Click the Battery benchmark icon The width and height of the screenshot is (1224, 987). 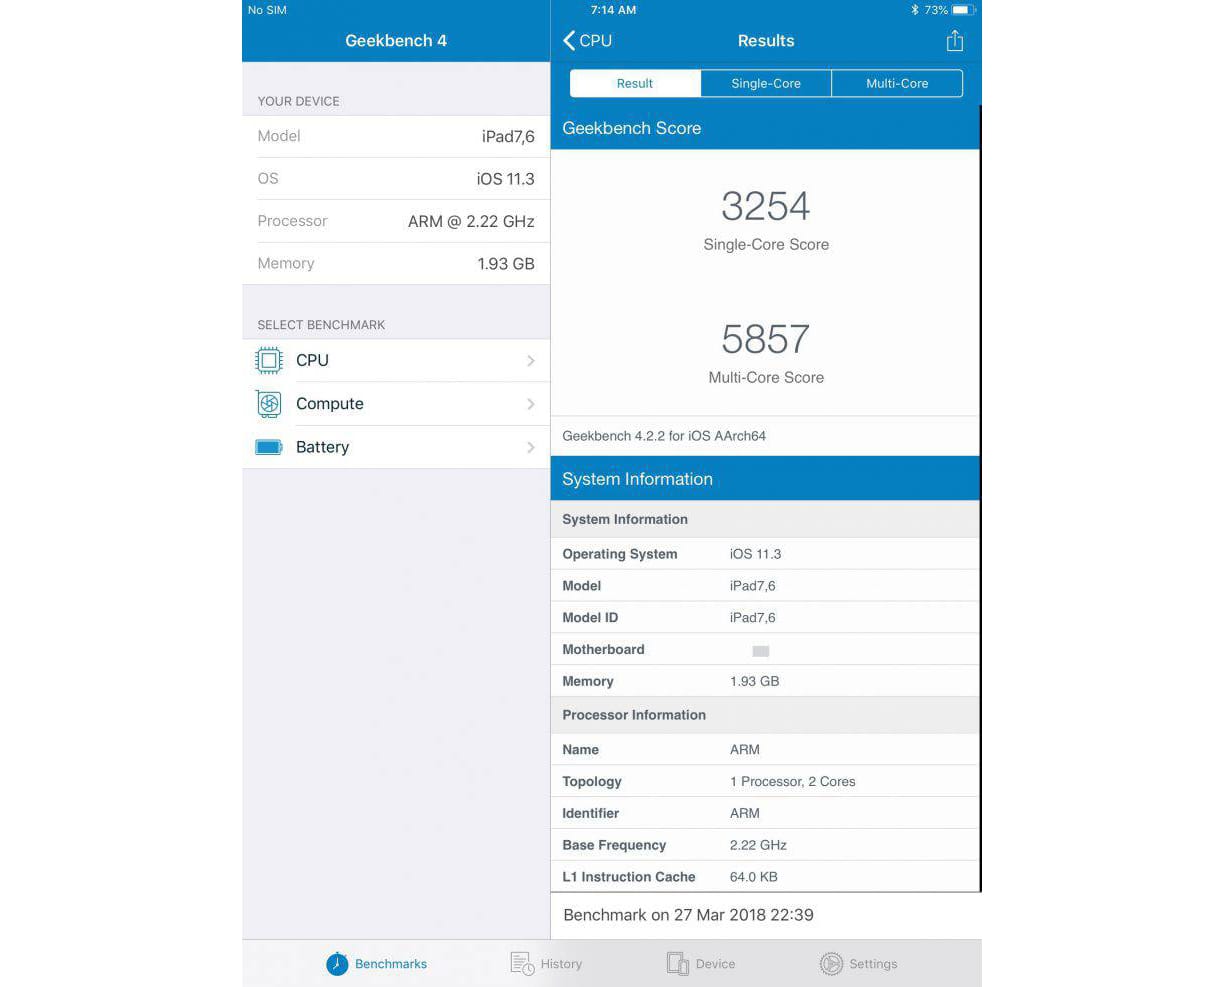pos(269,447)
